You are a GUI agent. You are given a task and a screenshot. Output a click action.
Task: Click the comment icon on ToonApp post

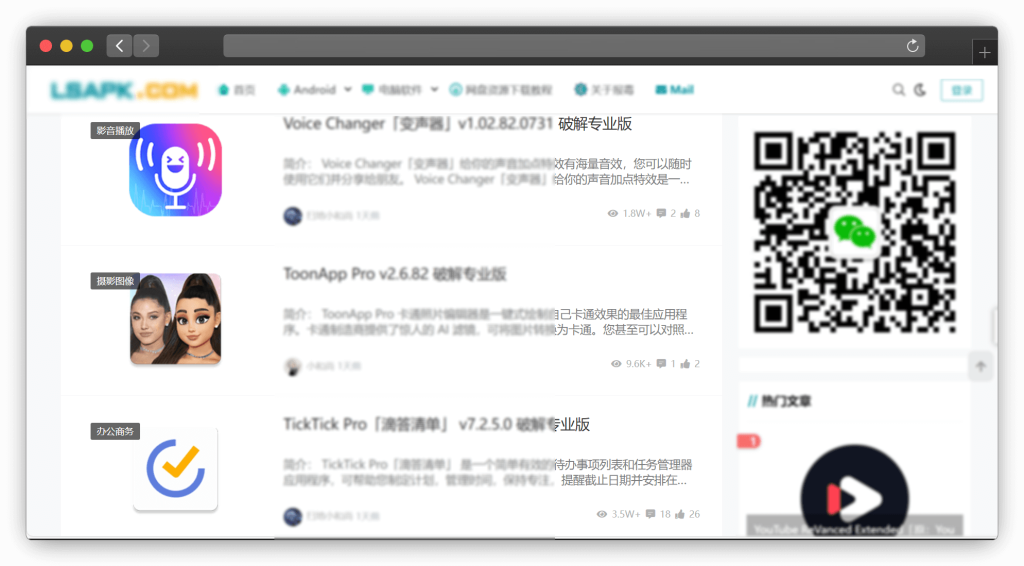(x=661, y=364)
